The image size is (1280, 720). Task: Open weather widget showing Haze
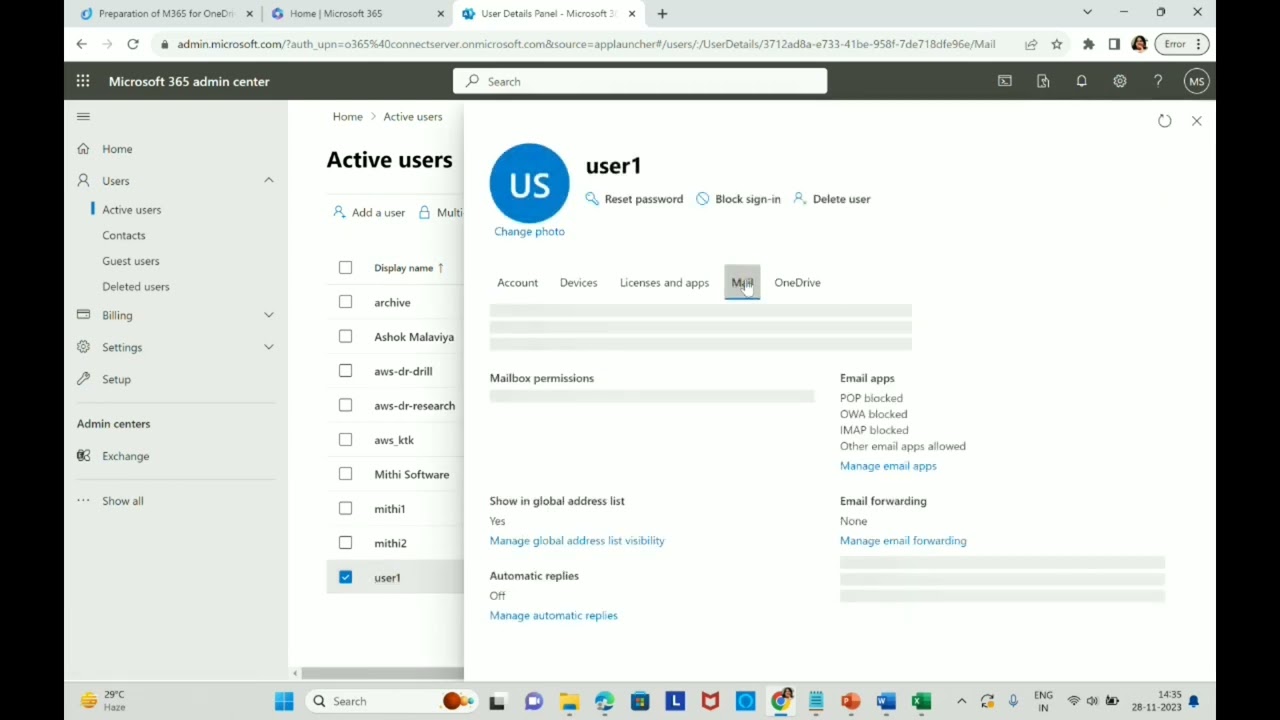(102, 701)
